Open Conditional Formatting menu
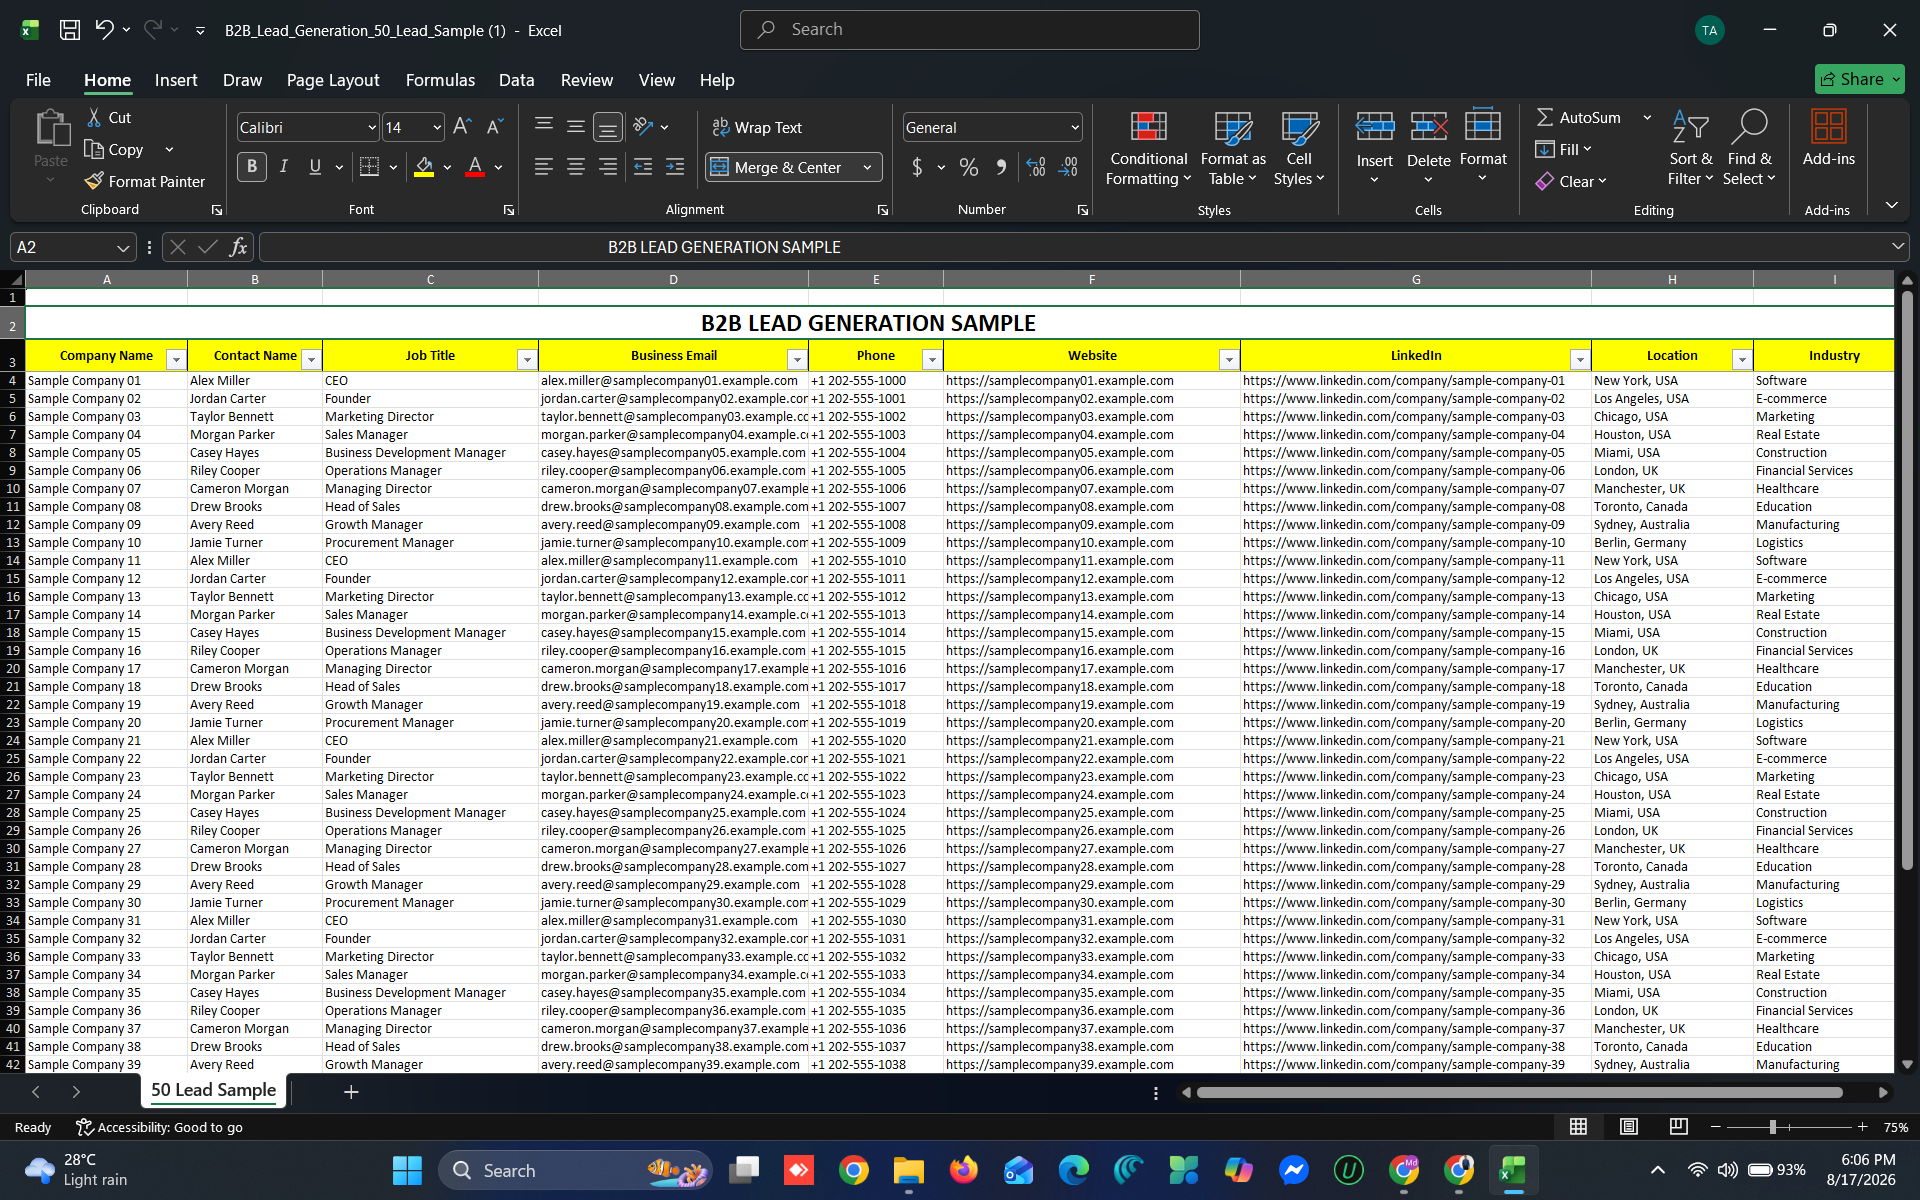The width and height of the screenshot is (1920, 1200). (1148, 149)
